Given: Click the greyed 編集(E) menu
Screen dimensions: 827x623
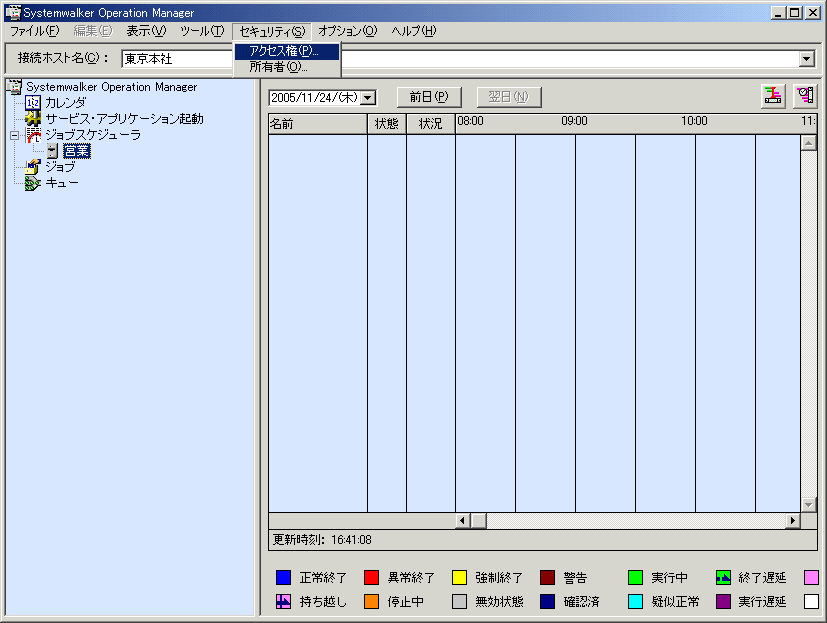Looking at the screenshot, I should pyautogui.click(x=93, y=31).
